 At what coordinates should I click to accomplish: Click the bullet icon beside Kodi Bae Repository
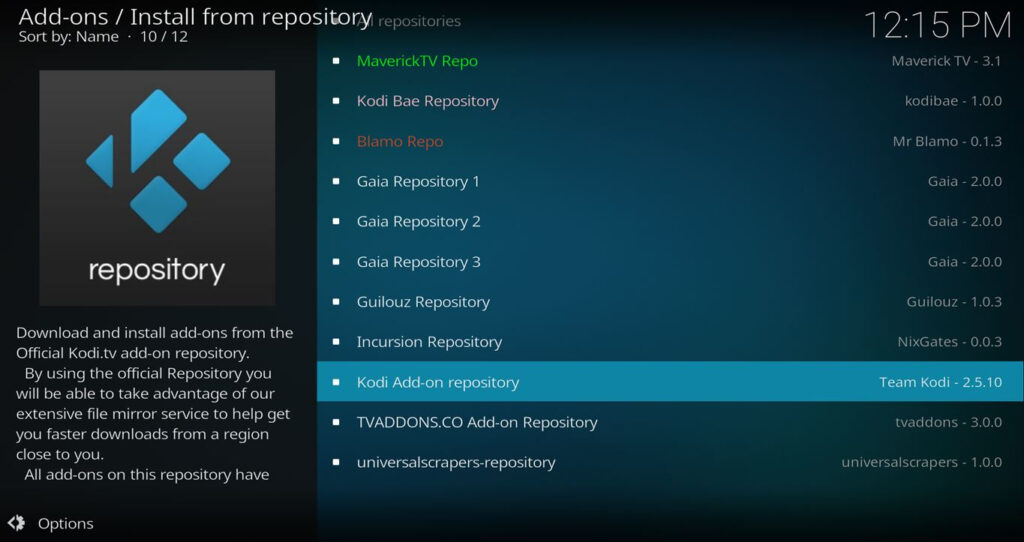(336, 101)
